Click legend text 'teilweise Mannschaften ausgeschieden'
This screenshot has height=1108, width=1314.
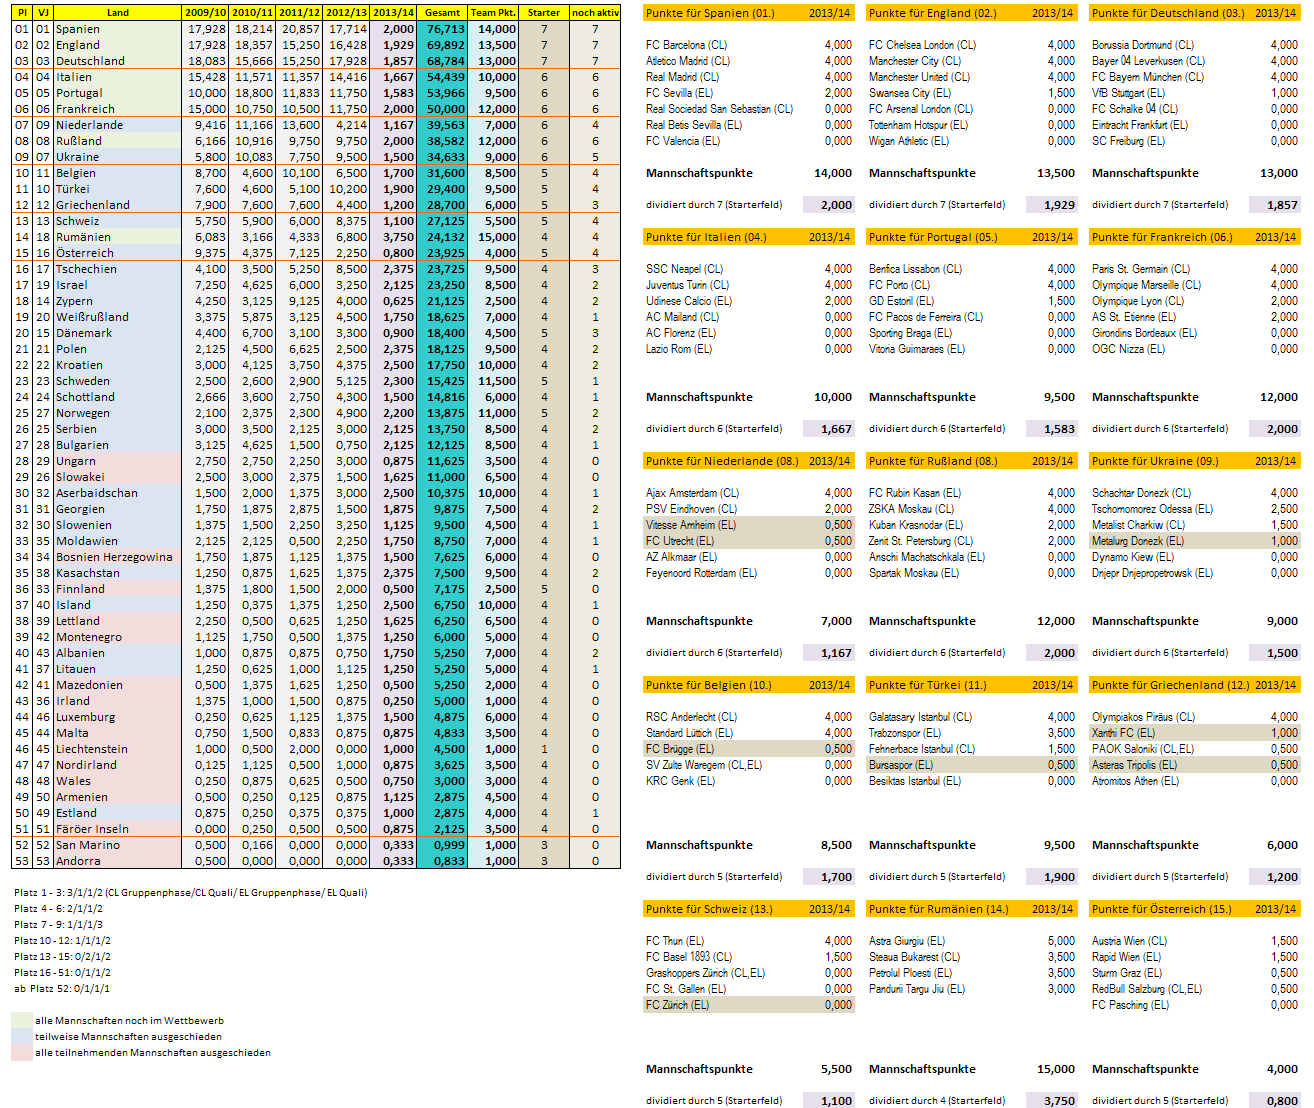coord(129,1037)
